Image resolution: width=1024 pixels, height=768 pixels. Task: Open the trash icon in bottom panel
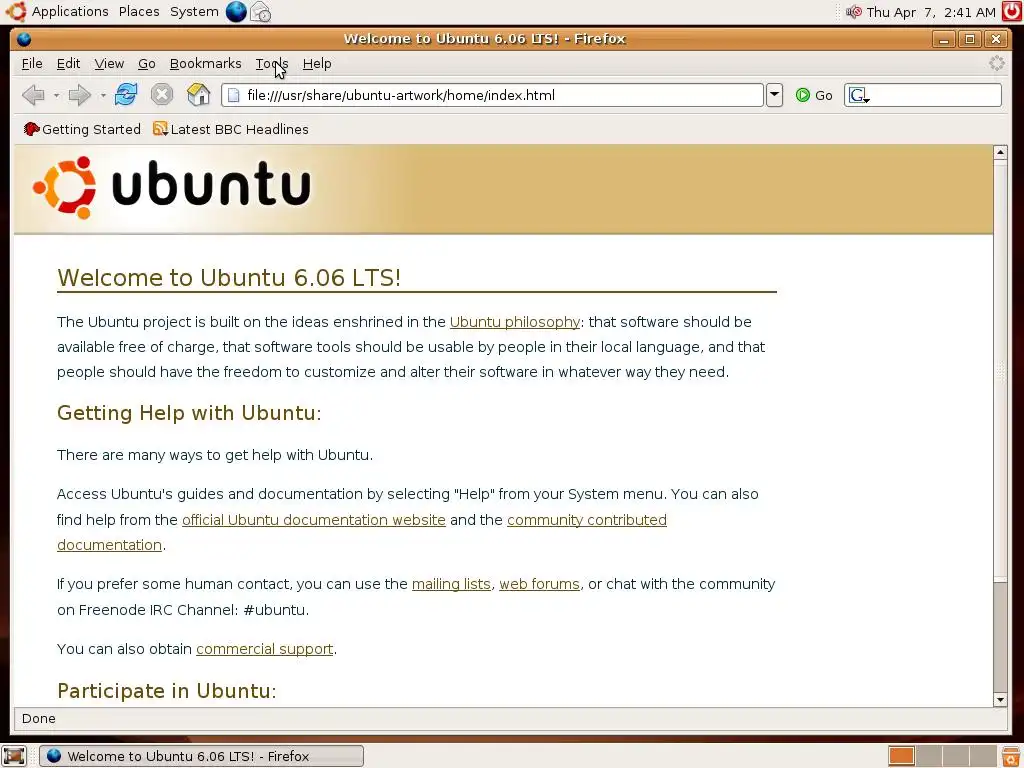(1011, 756)
